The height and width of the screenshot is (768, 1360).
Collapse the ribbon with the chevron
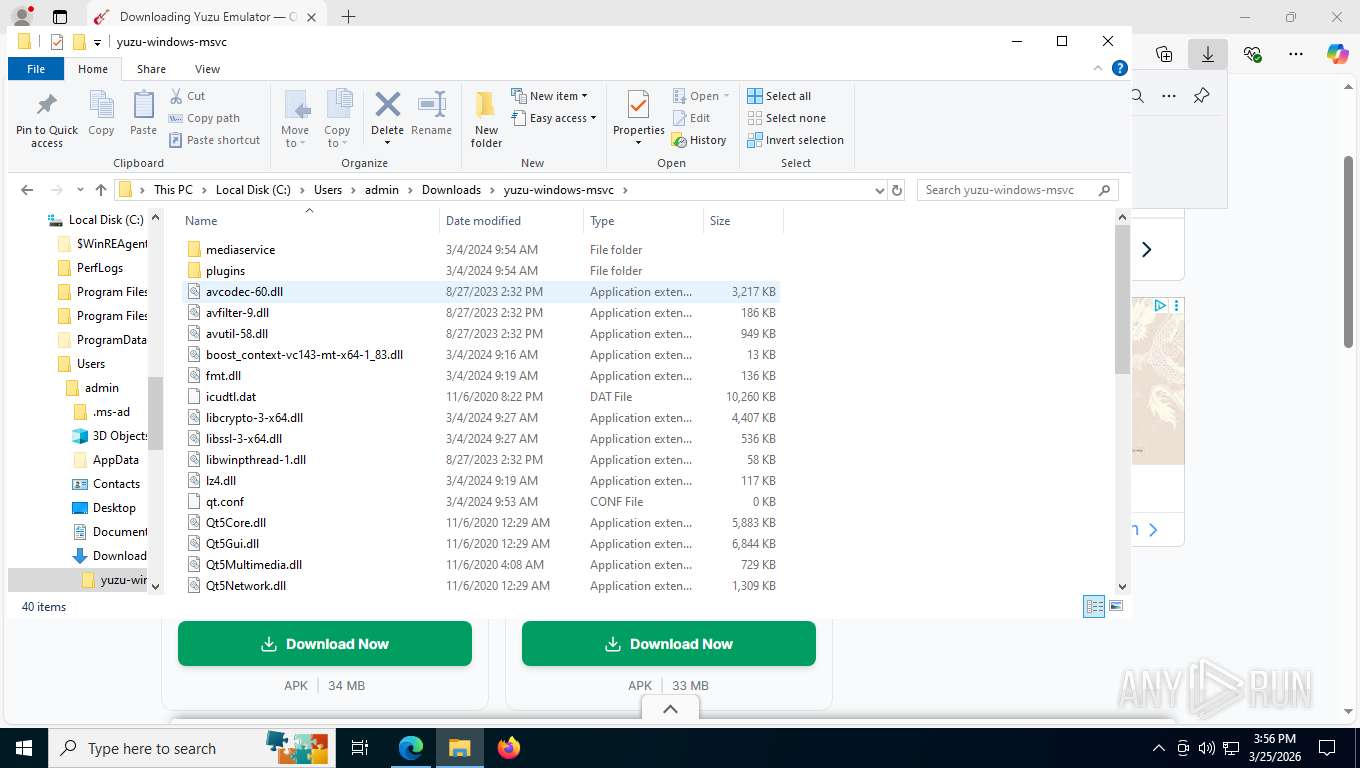[1099, 68]
